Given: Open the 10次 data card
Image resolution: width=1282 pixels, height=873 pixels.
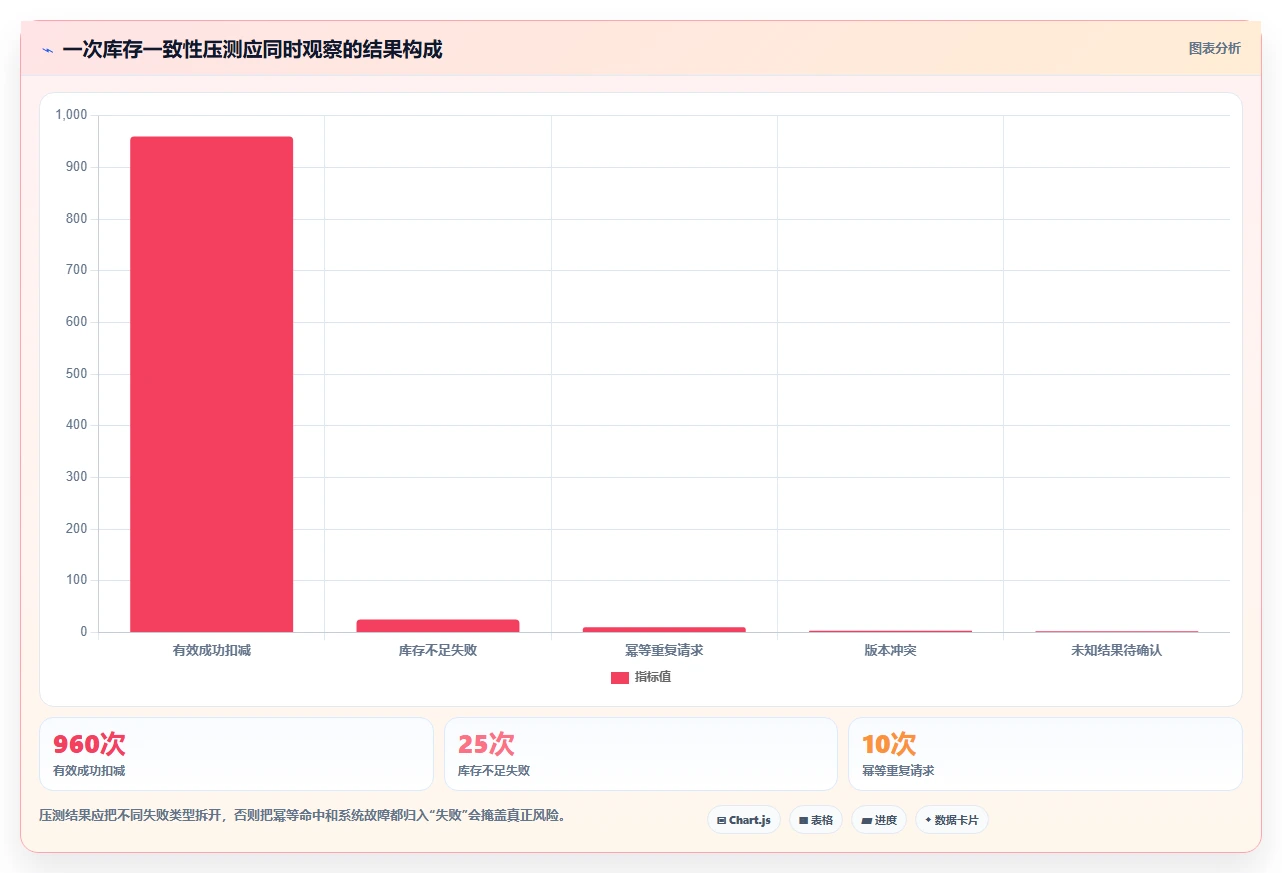Looking at the screenshot, I should 1045,754.
